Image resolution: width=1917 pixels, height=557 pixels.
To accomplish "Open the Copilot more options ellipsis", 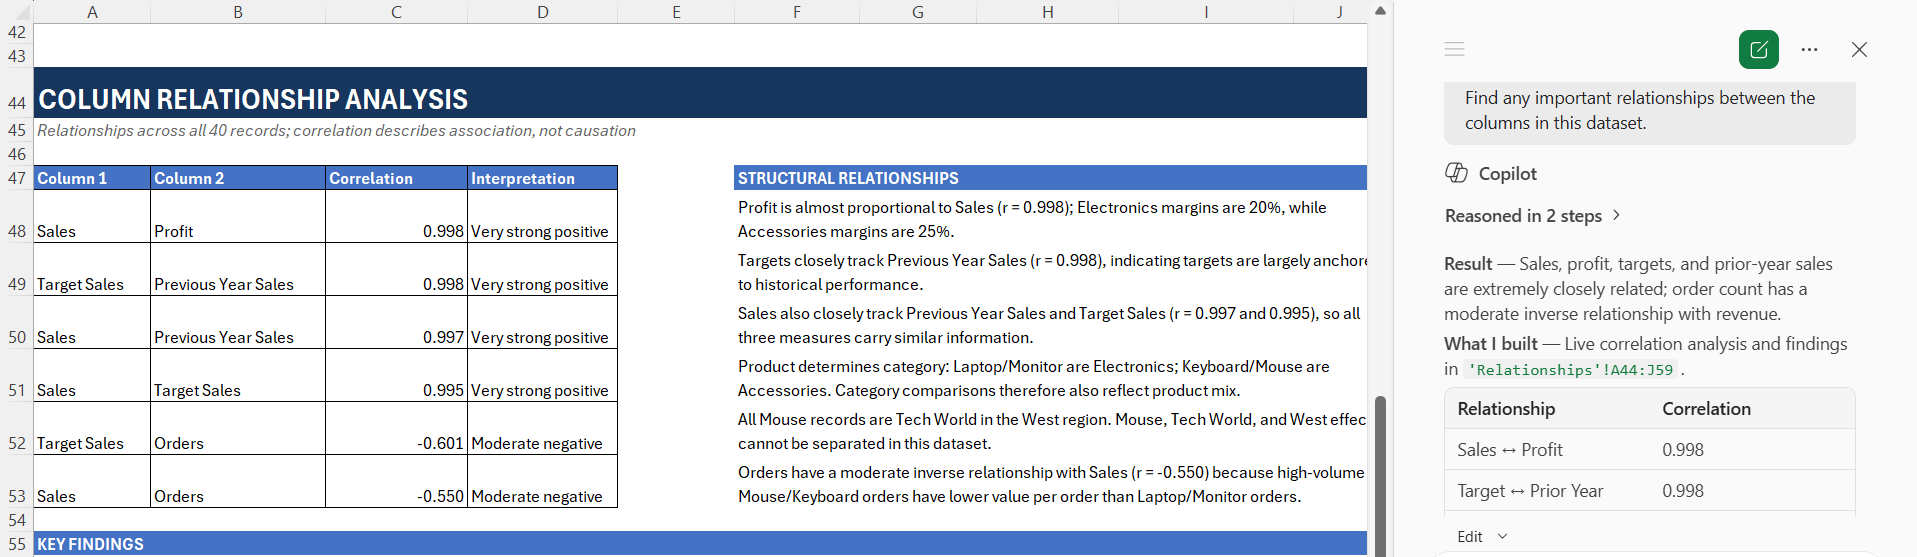I will [x=1809, y=49].
